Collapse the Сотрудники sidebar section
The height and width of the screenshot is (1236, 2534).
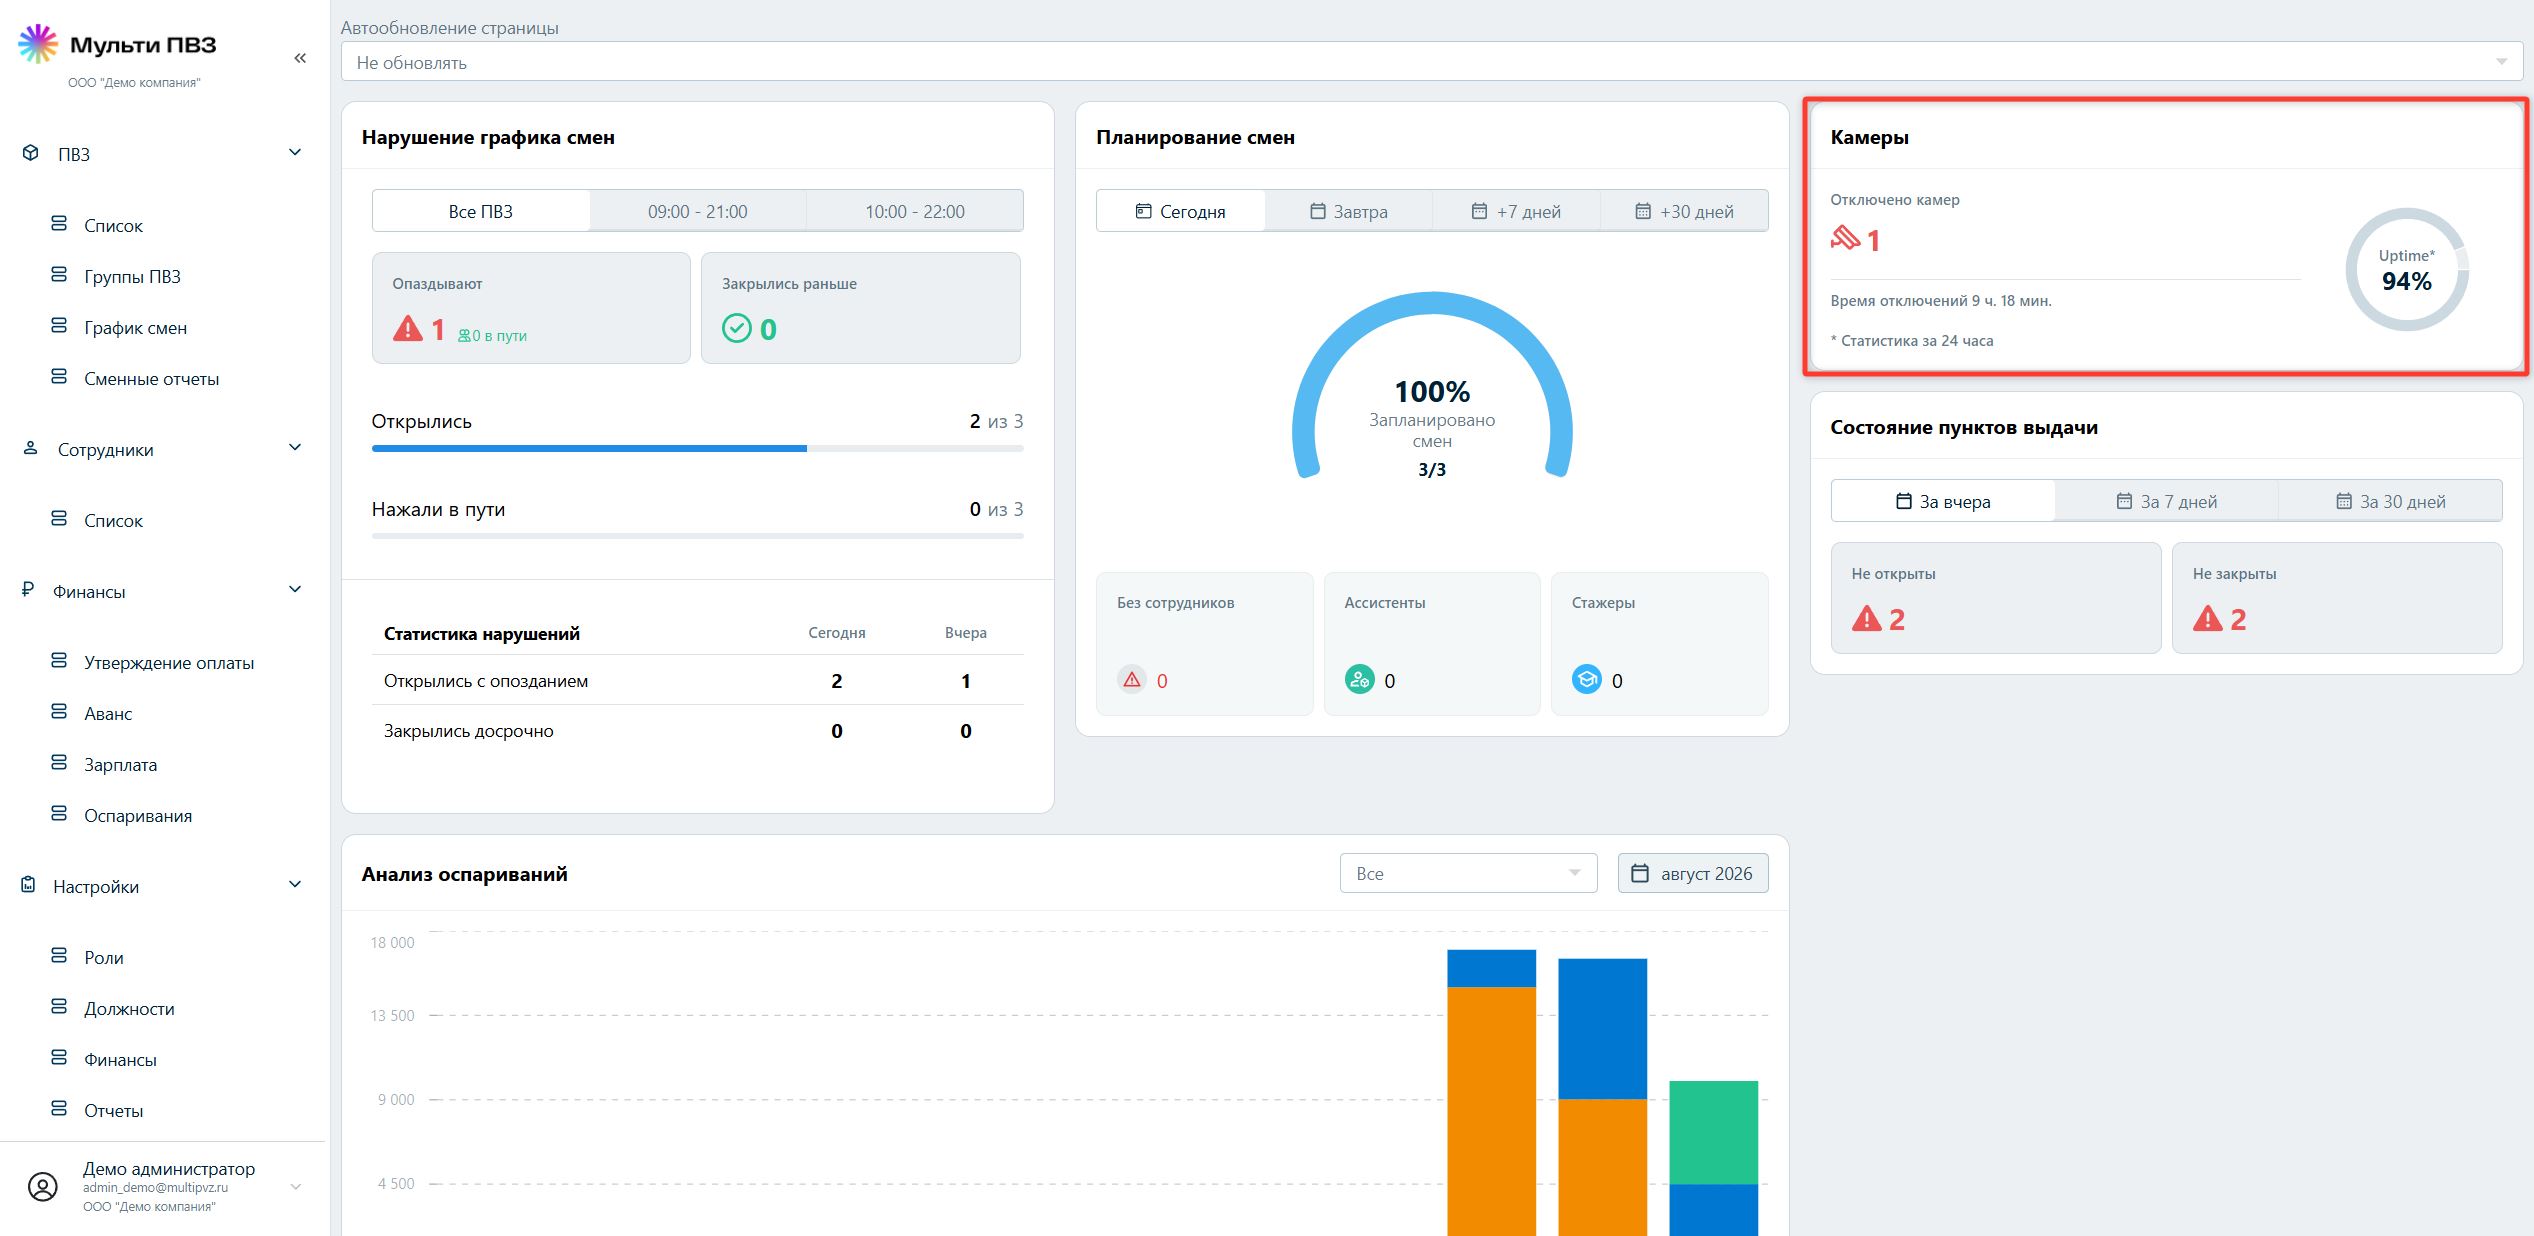point(295,447)
